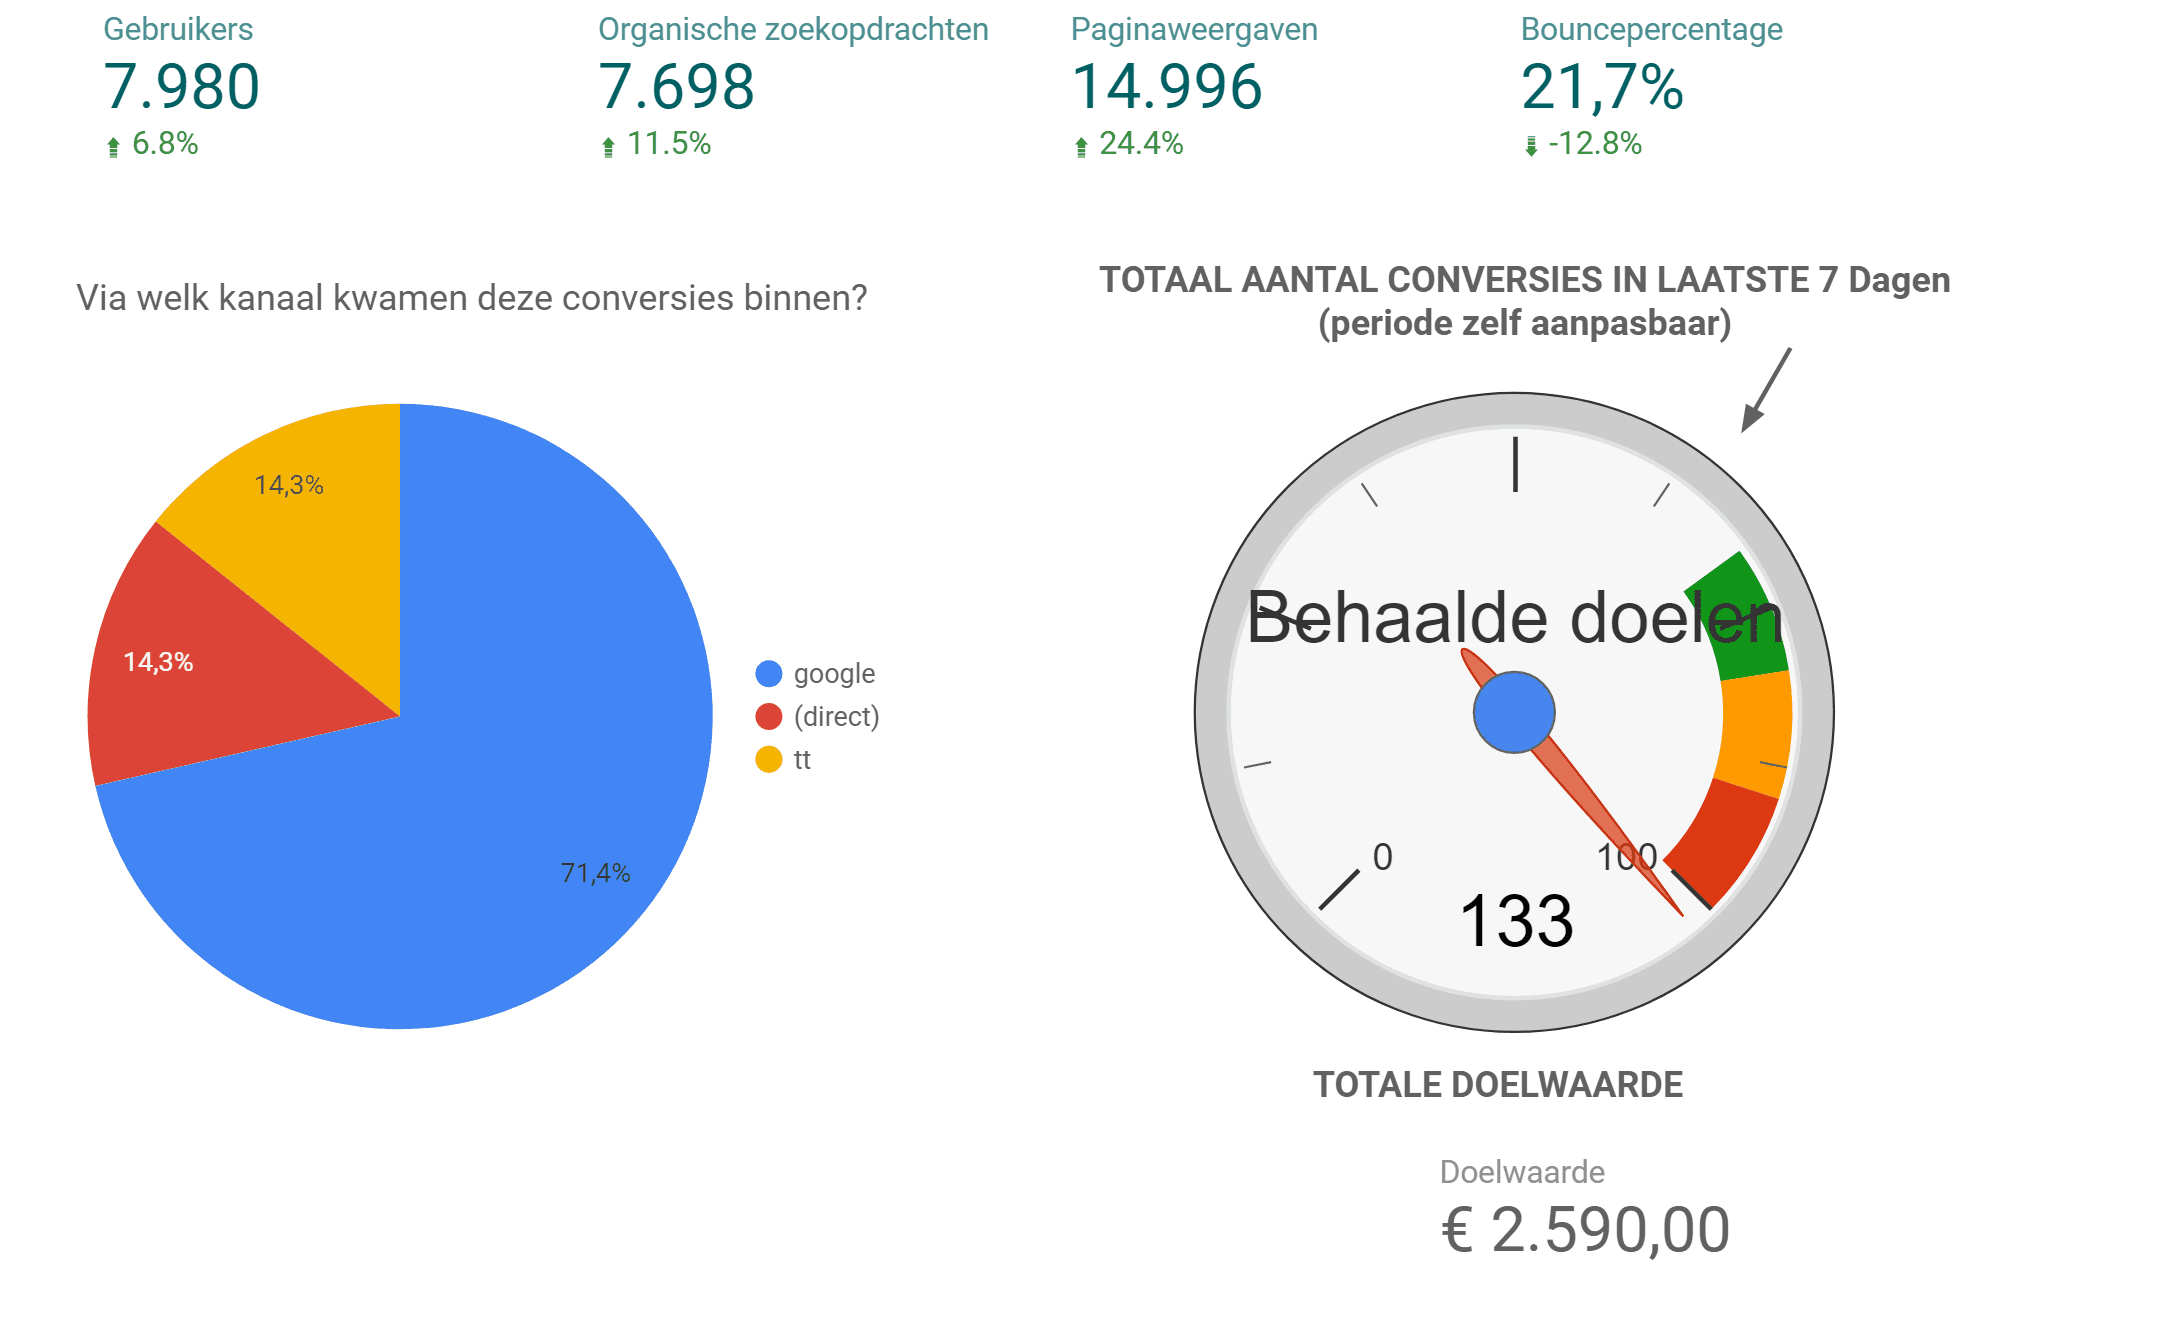Click the gauge minimum label 0

[x=1382, y=857]
